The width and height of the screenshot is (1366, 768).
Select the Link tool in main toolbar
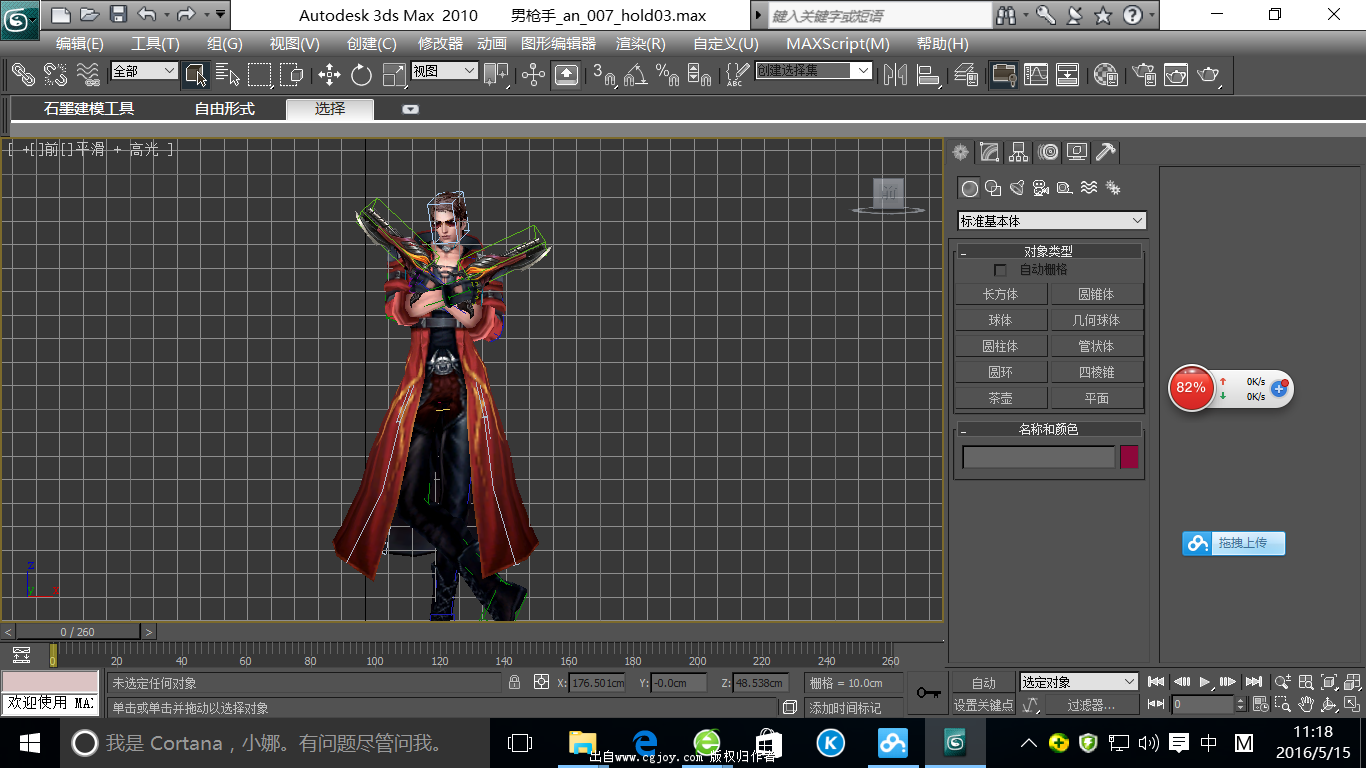click(23, 74)
